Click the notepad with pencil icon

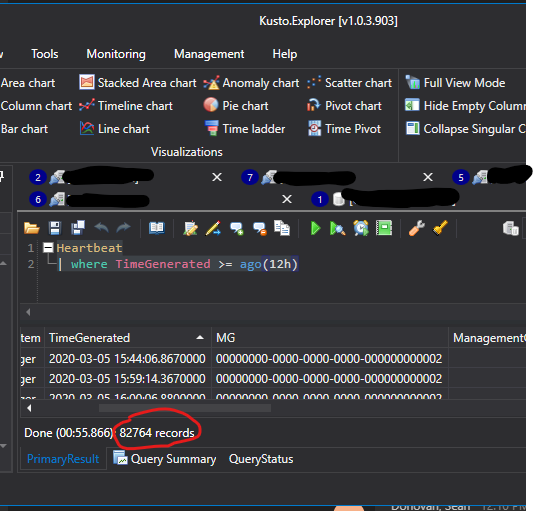[190, 228]
